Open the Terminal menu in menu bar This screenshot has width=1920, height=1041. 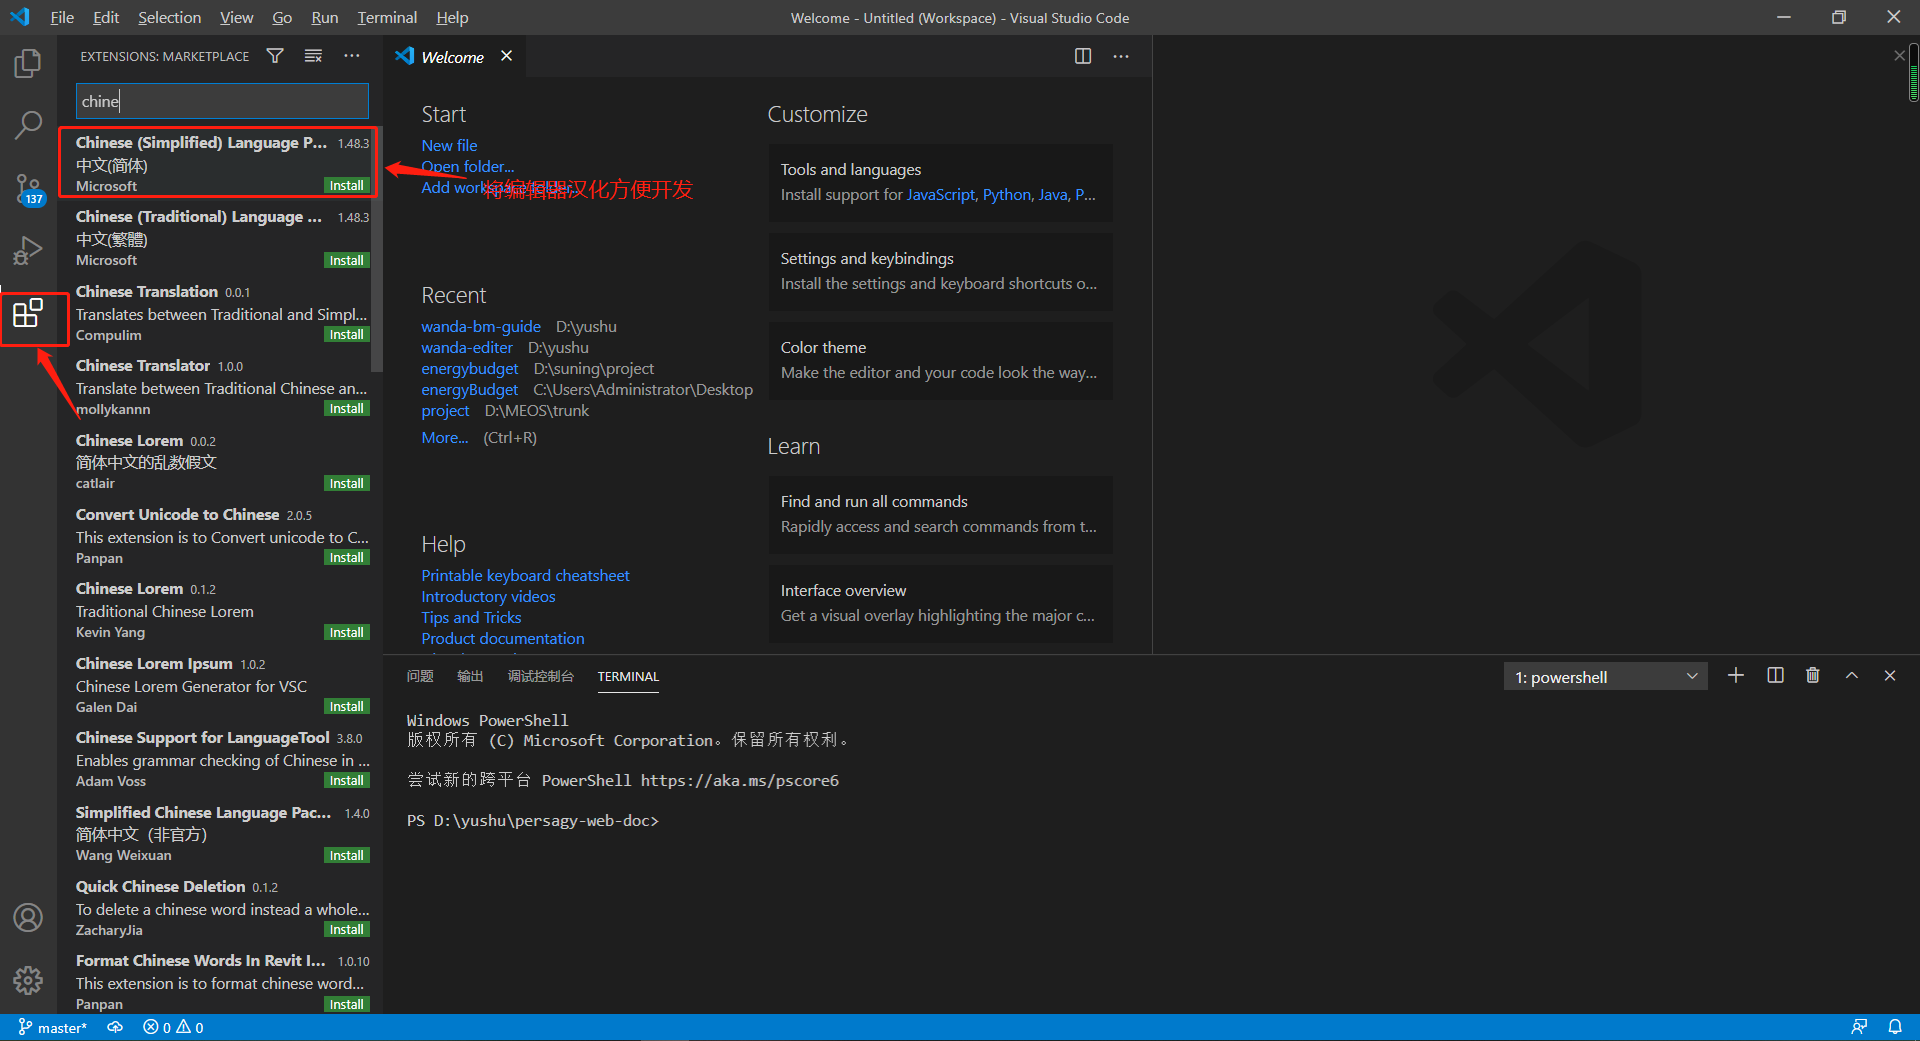click(386, 17)
